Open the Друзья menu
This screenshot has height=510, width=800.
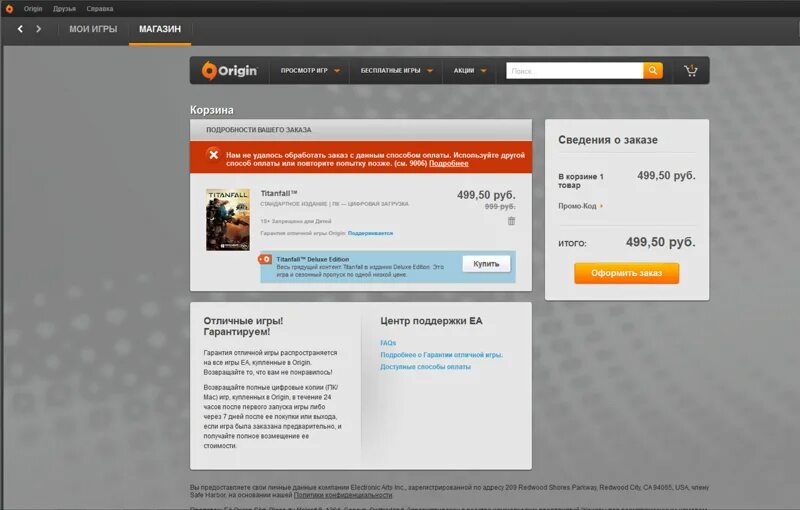(64, 9)
